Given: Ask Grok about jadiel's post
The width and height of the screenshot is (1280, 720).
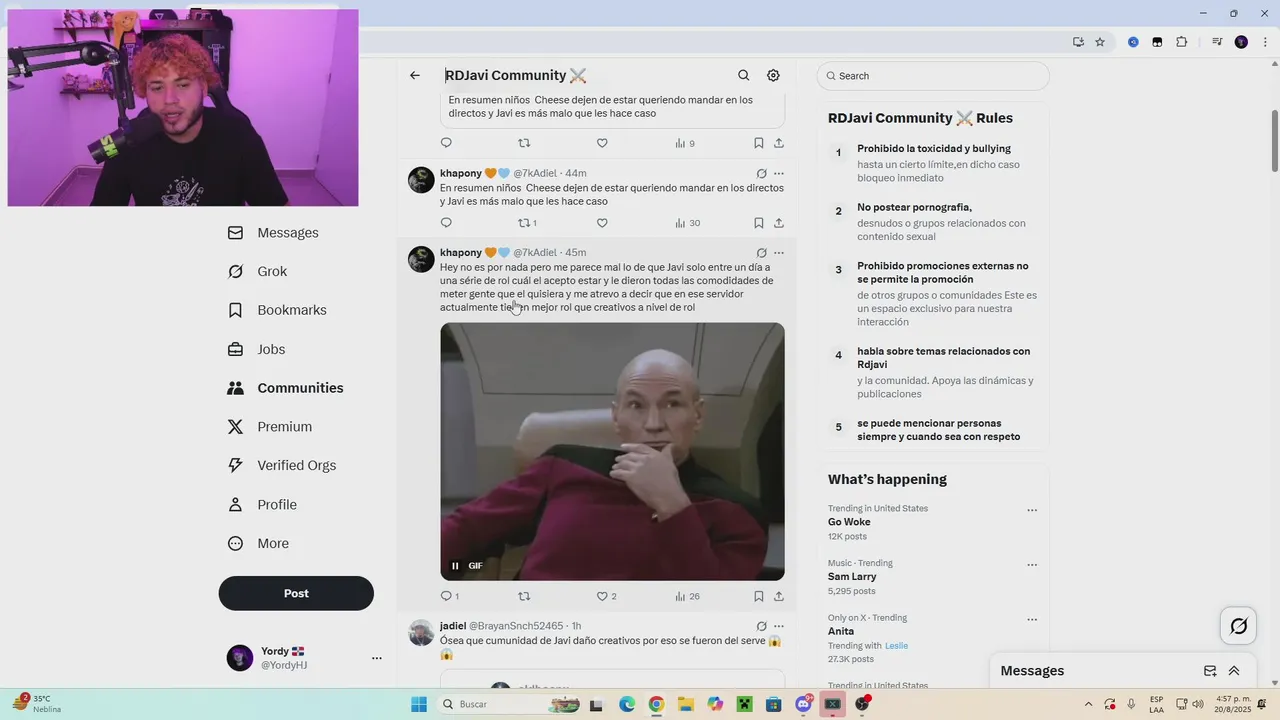Looking at the screenshot, I should click(761, 626).
